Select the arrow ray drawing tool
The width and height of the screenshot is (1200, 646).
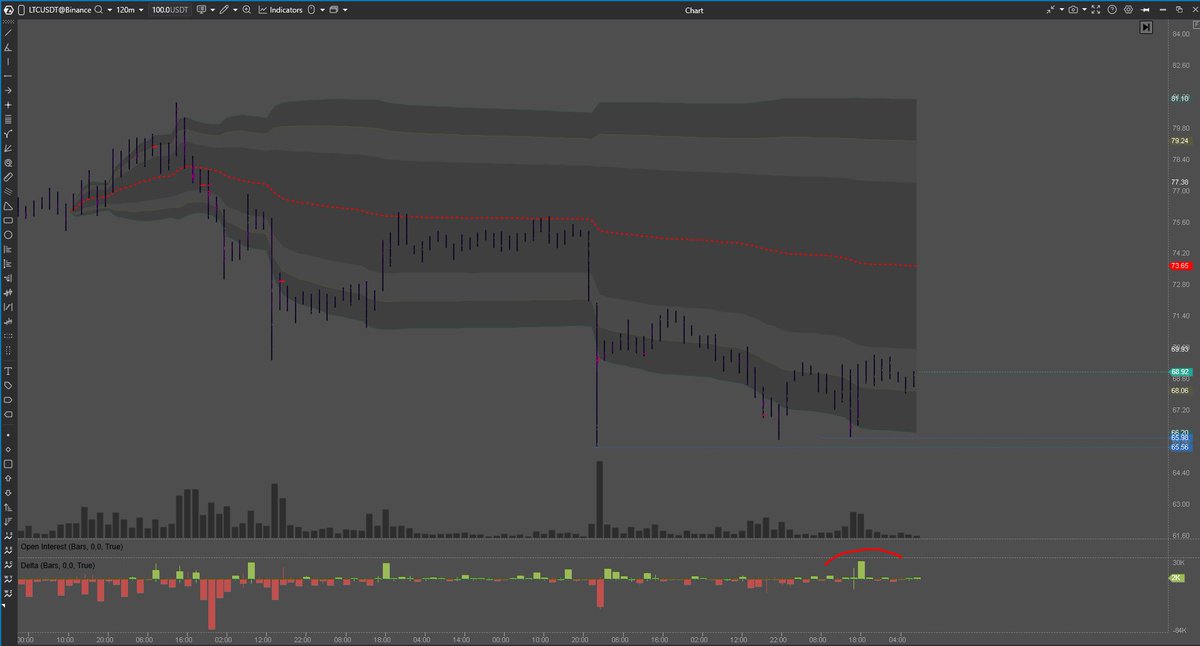pyautogui.click(x=8, y=90)
